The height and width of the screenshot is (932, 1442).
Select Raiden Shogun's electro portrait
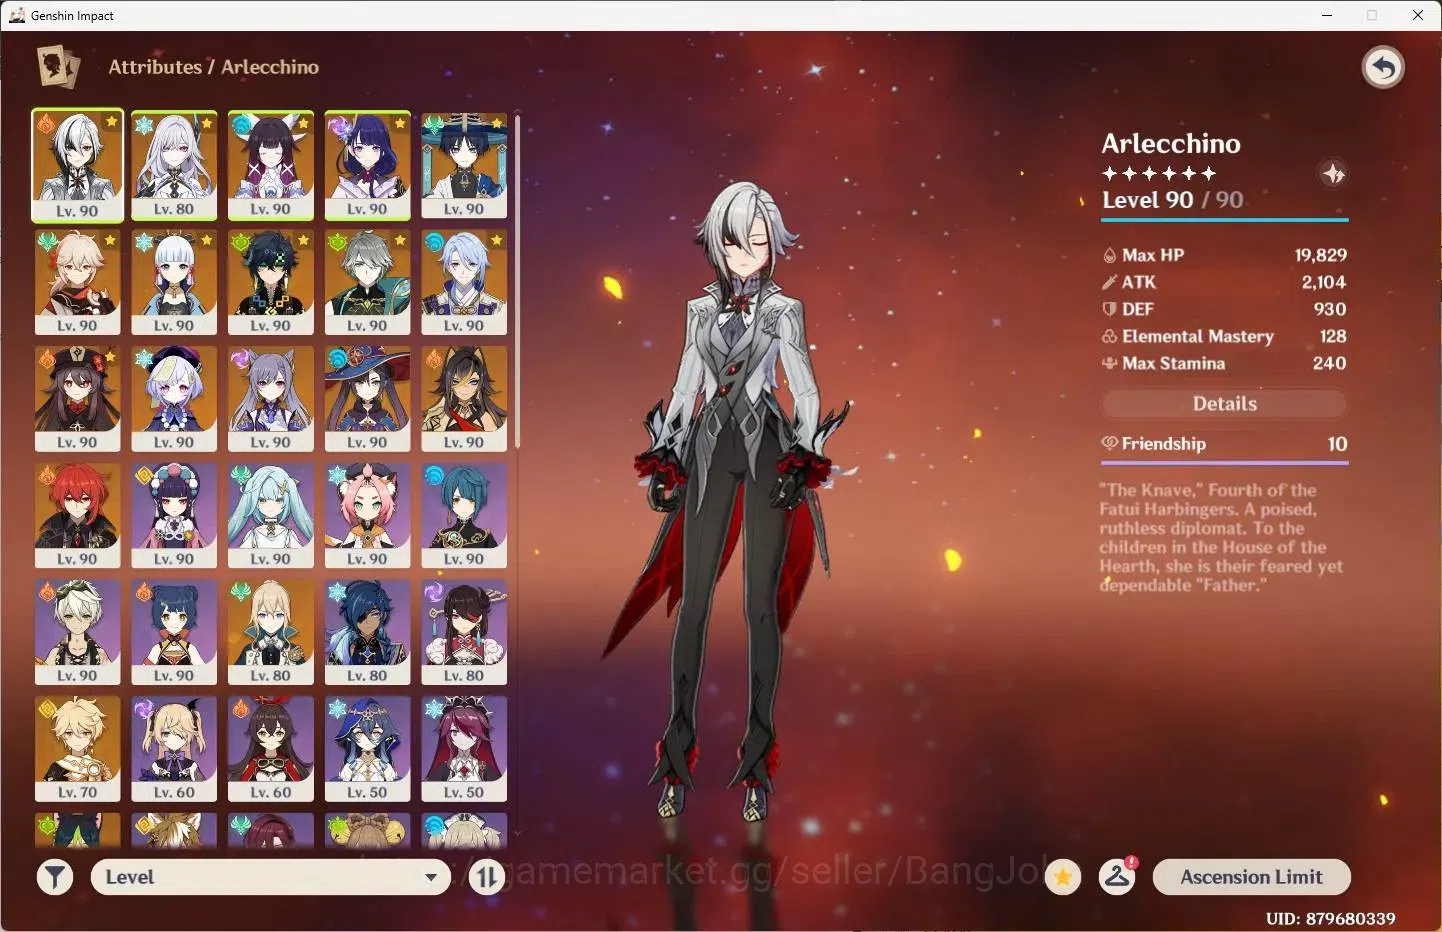[x=367, y=165]
